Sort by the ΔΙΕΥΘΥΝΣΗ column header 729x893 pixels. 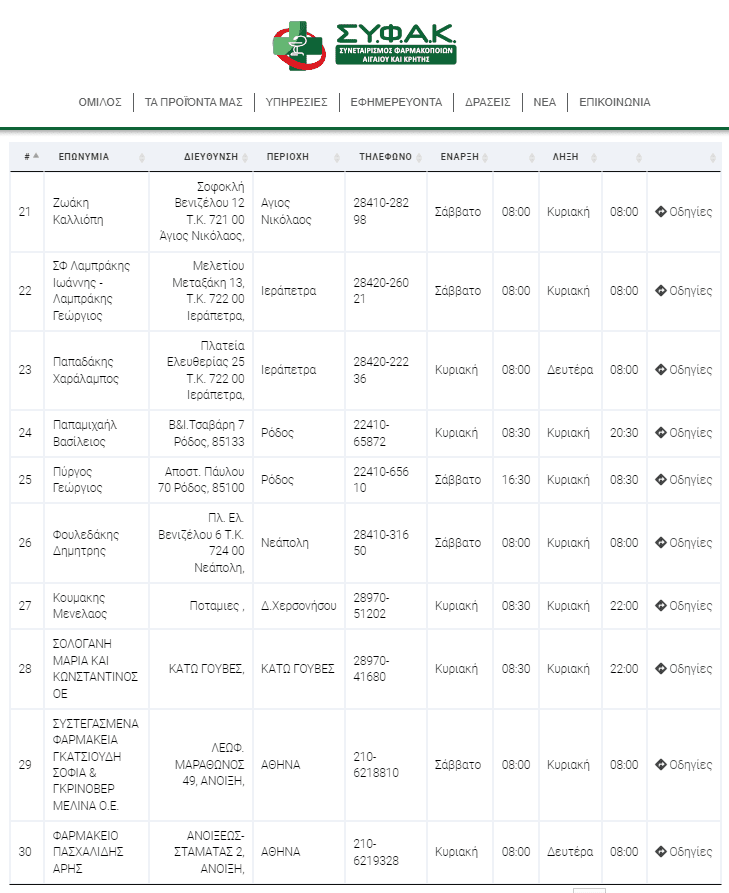coord(201,157)
